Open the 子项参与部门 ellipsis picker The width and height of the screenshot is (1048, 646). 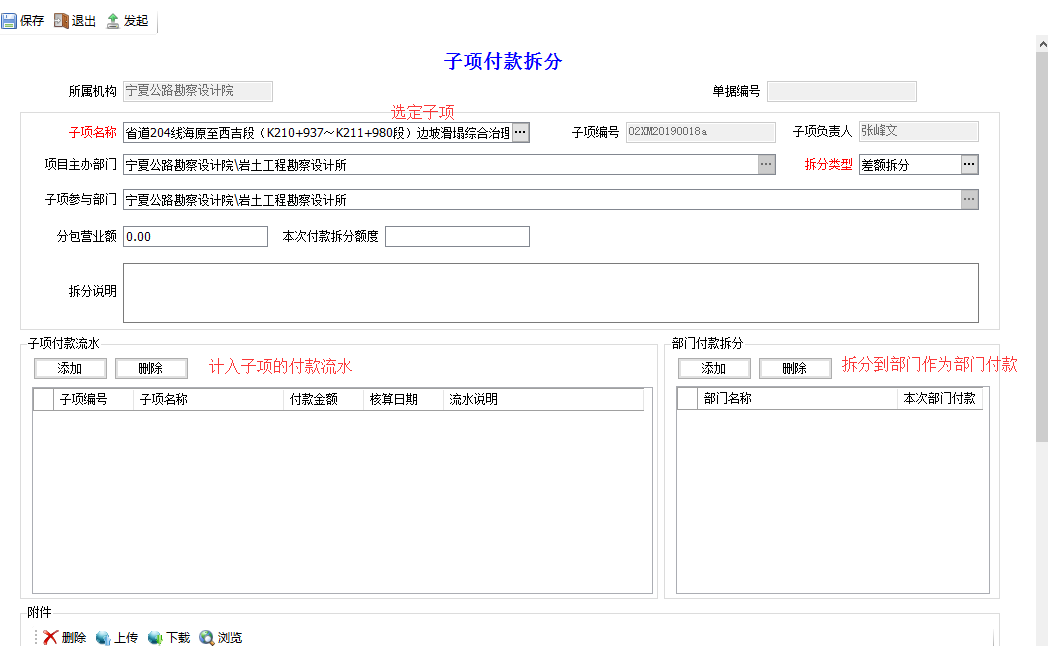970,199
